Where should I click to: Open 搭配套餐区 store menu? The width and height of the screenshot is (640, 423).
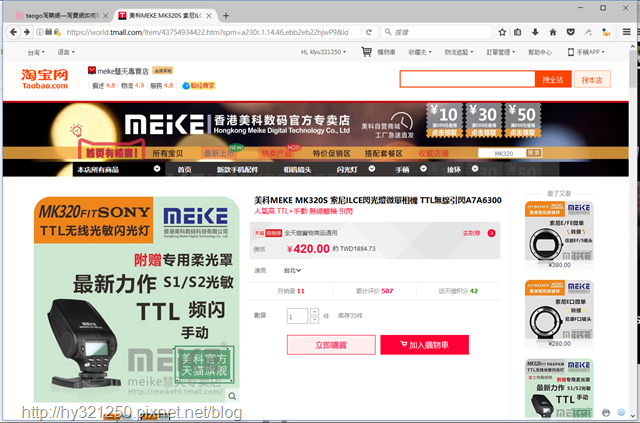click(x=384, y=154)
